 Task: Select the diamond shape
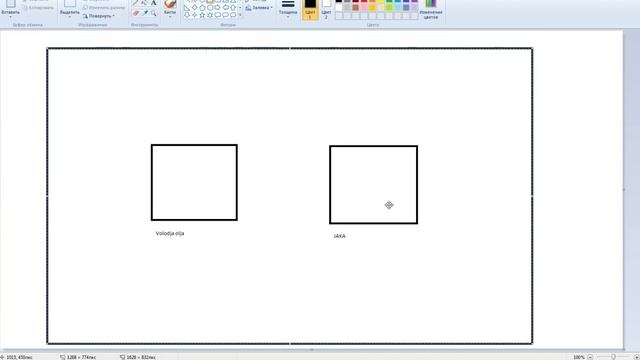194,7
